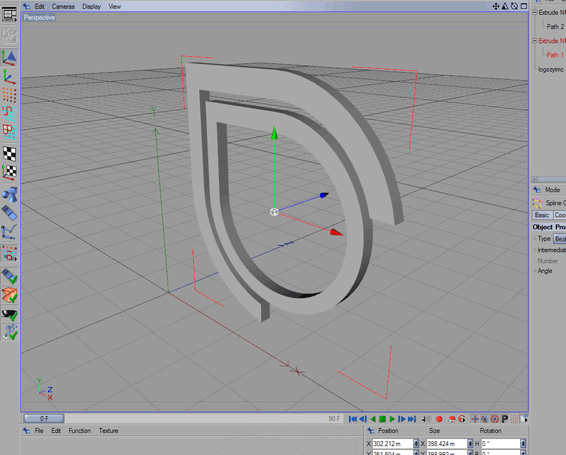Screen dimensions: 566x455
Task: Click the selection filter icon with red dots
Action: [x=9, y=253]
